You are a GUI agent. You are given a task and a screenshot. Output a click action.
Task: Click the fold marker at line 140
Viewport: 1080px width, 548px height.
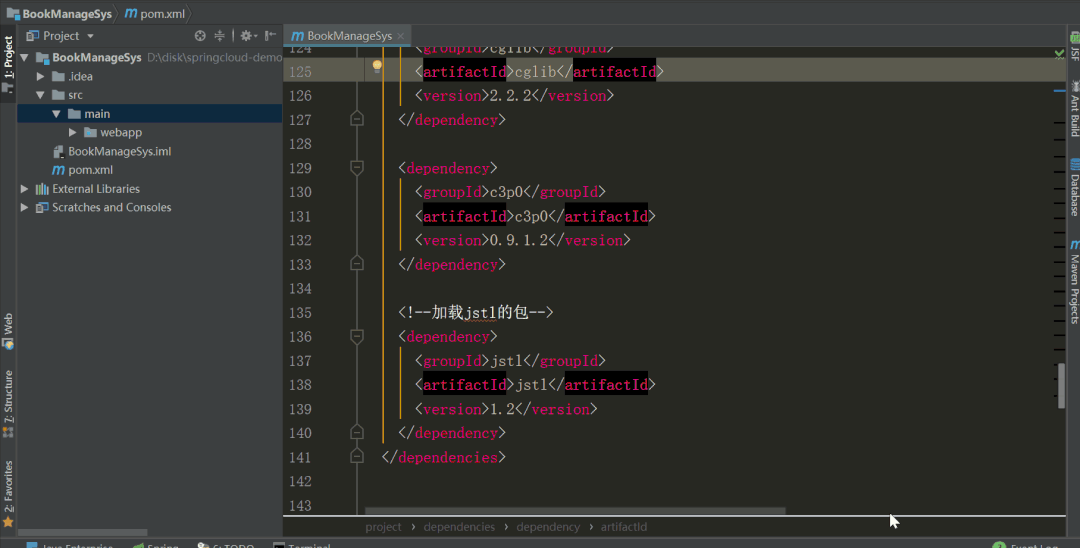tap(357, 432)
